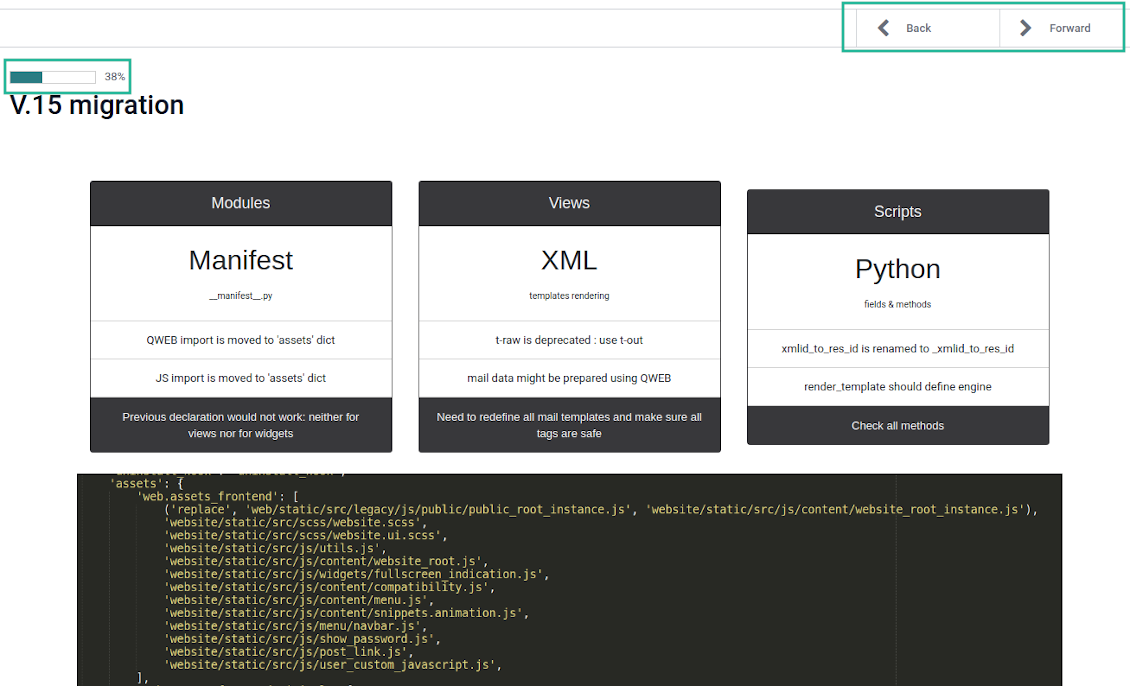Click the 'web.assets_frontend' code line
This screenshot has width=1130, height=686.
(218, 496)
